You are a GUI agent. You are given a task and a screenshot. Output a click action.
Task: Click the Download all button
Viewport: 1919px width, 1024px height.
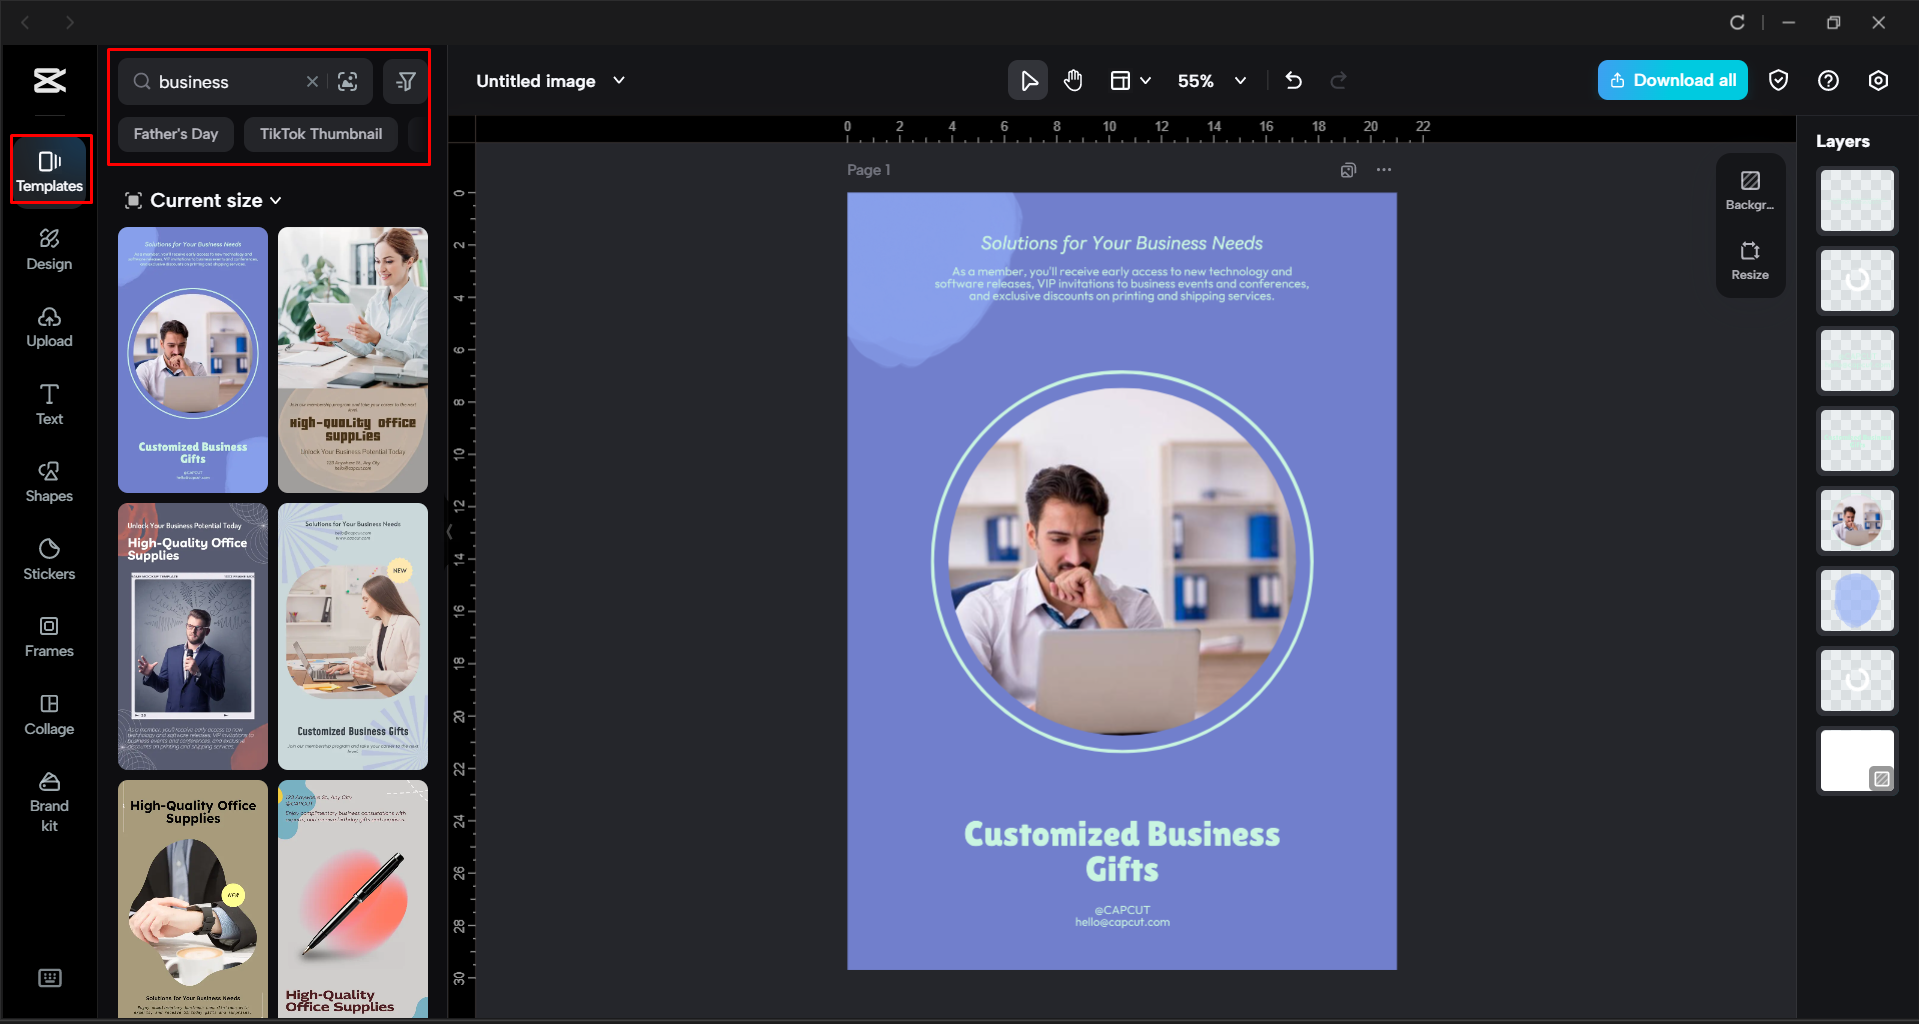pos(1672,81)
